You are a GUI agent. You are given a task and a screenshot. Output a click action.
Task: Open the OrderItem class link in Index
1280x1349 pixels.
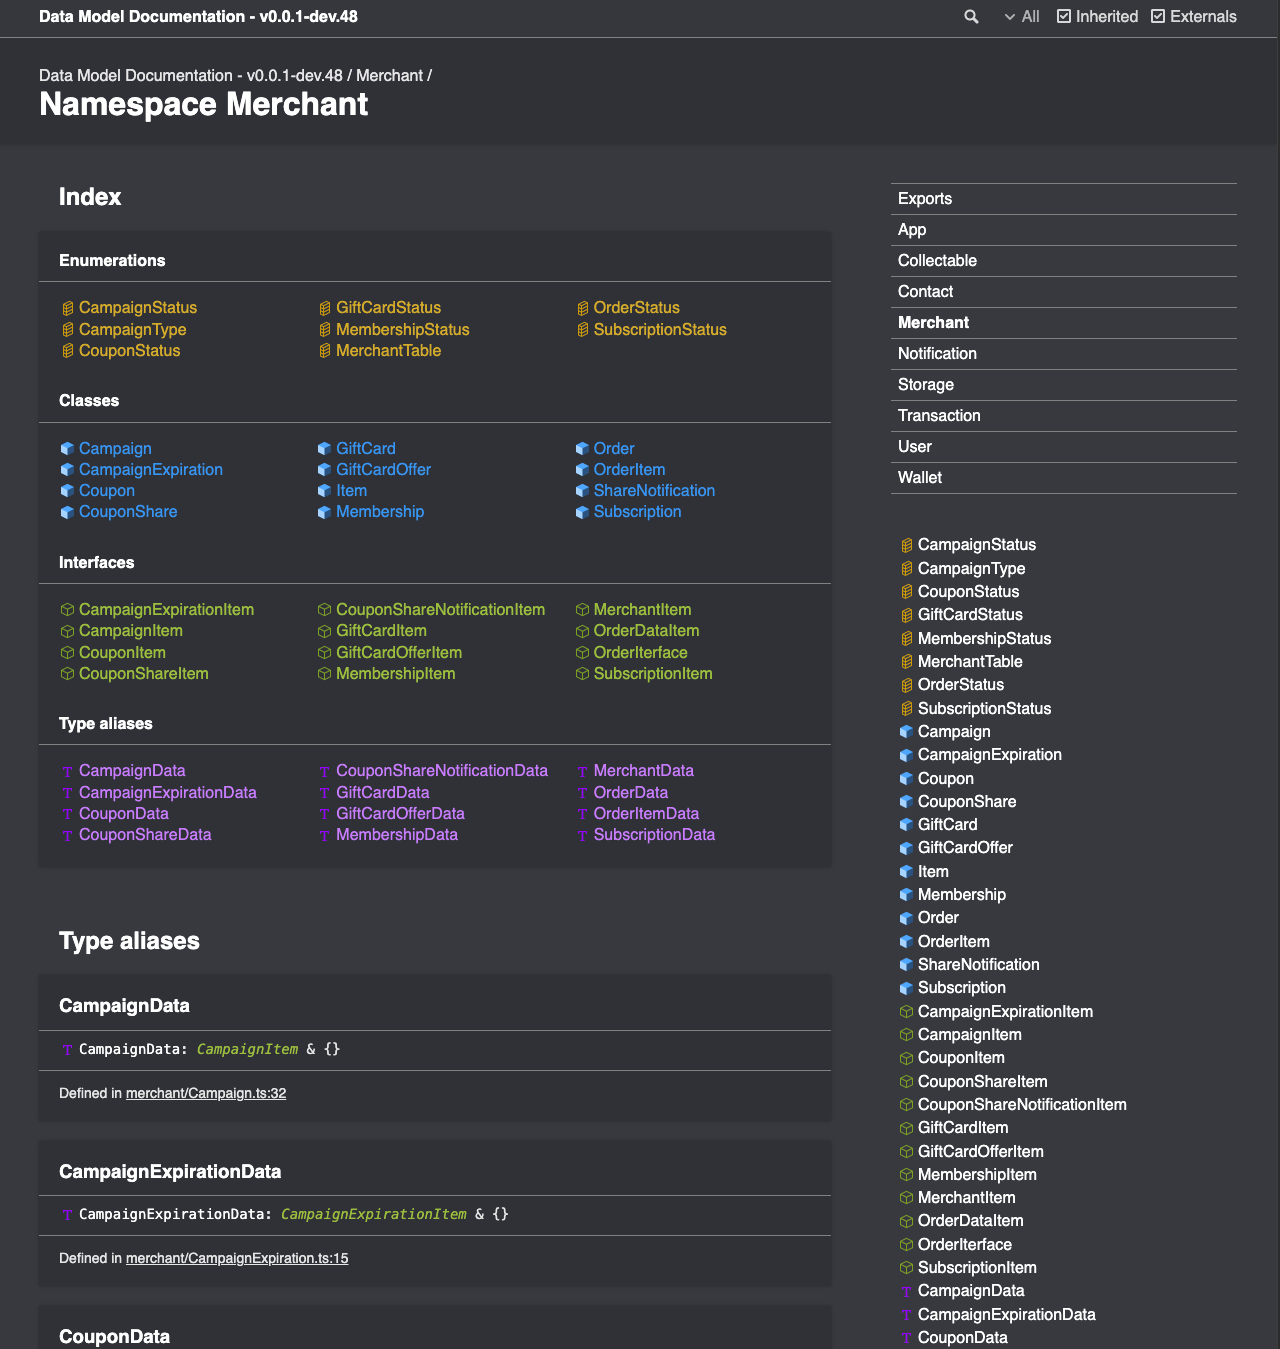click(629, 470)
